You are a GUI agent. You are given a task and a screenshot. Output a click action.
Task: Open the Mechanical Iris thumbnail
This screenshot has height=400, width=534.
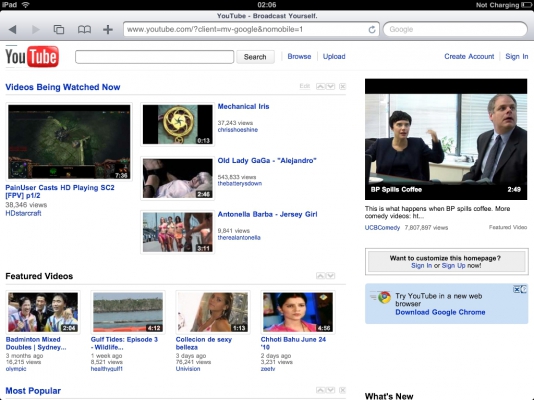(177, 125)
